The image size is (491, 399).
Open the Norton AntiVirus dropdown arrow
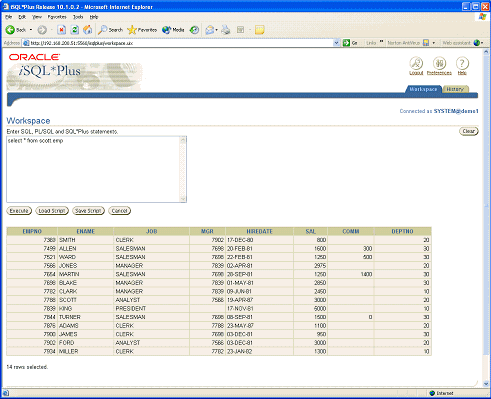[x=434, y=43]
